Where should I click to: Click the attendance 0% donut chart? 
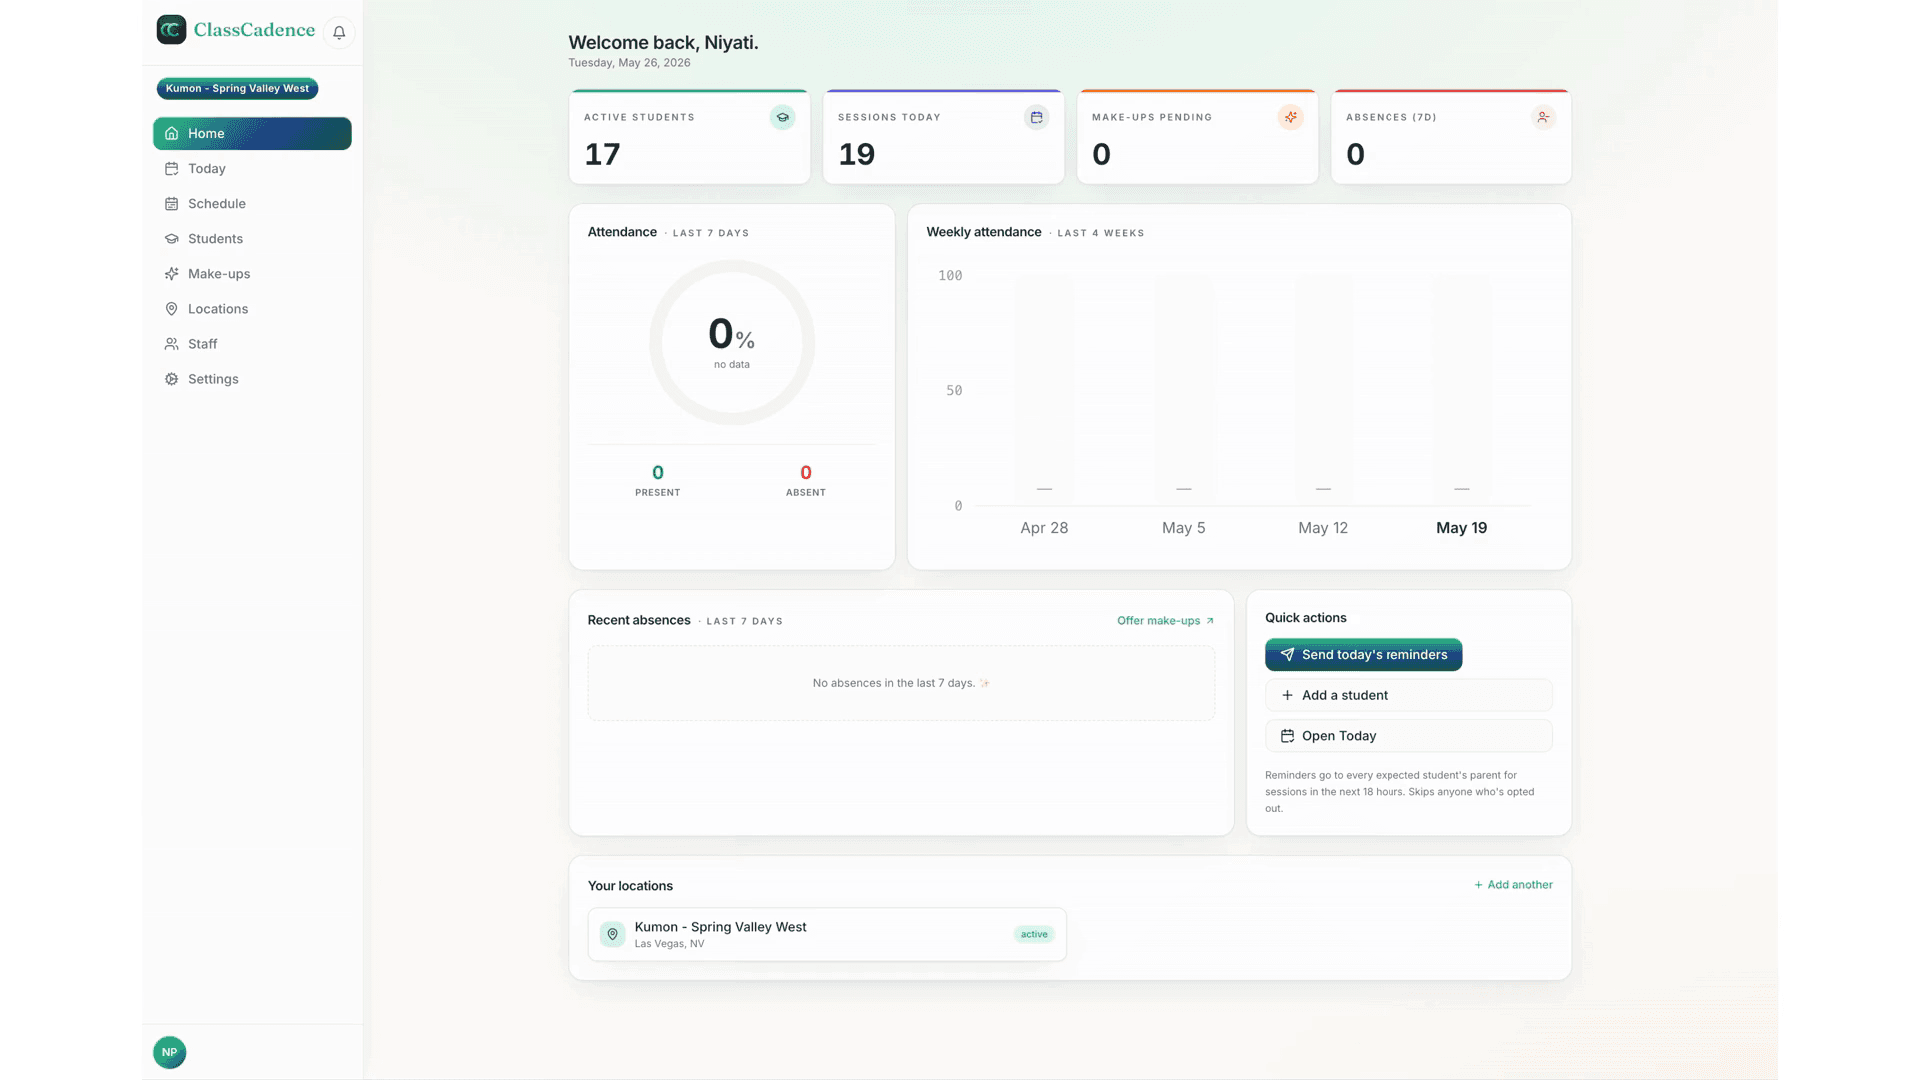[x=732, y=343]
